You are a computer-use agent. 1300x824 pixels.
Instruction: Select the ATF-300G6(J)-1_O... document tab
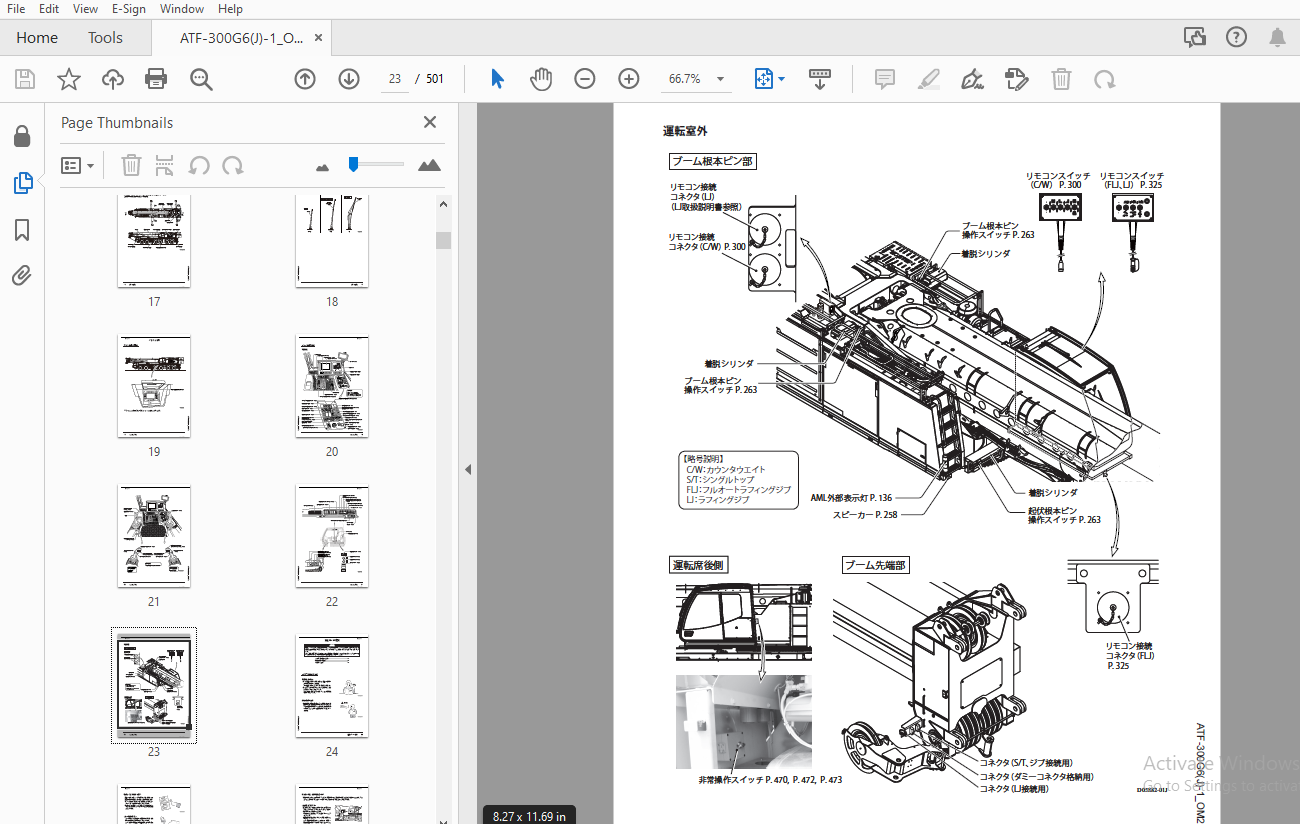point(241,38)
